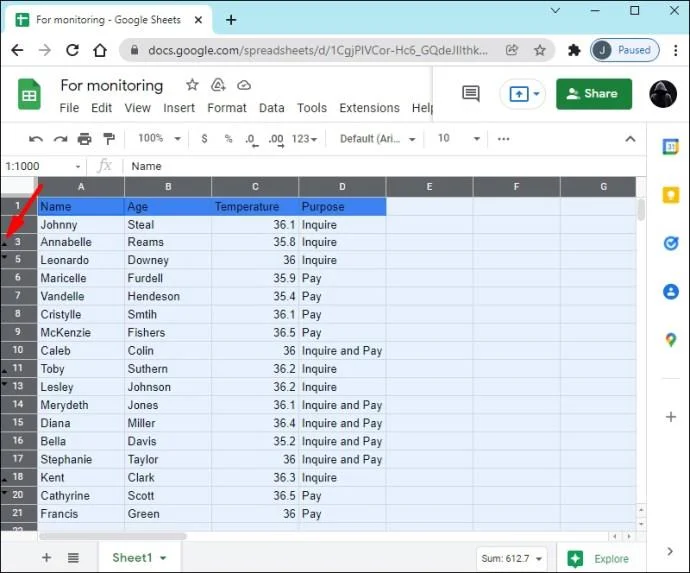
Task: Open the Zoom 100% dropdown
Action: coord(159,139)
